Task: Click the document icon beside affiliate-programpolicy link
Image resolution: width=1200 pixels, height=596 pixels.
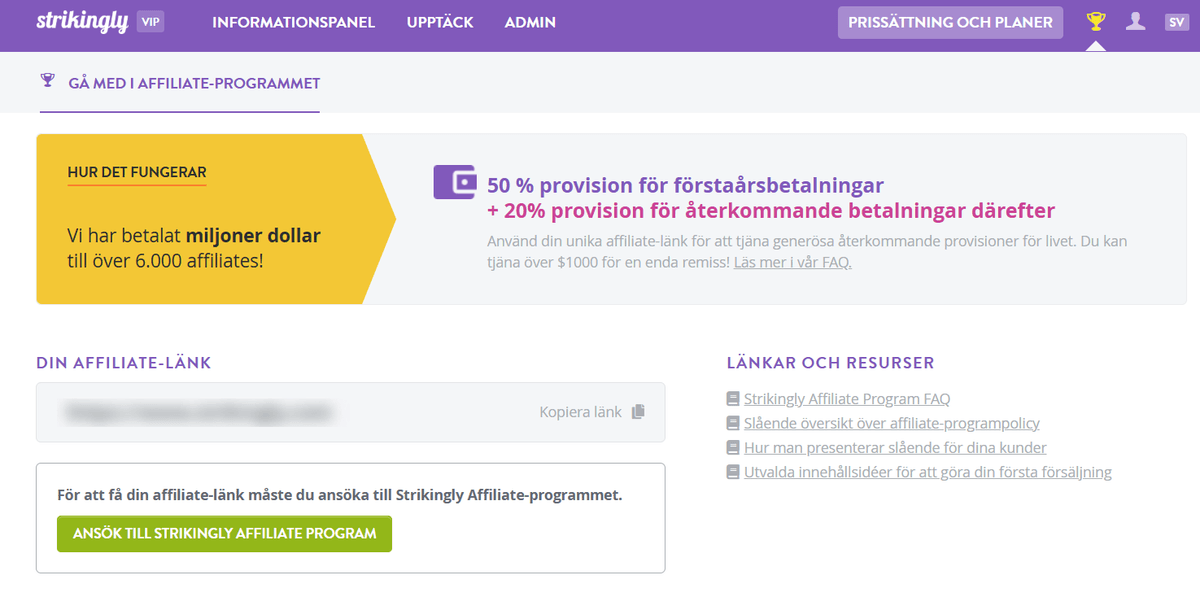Action: [x=731, y=422]
